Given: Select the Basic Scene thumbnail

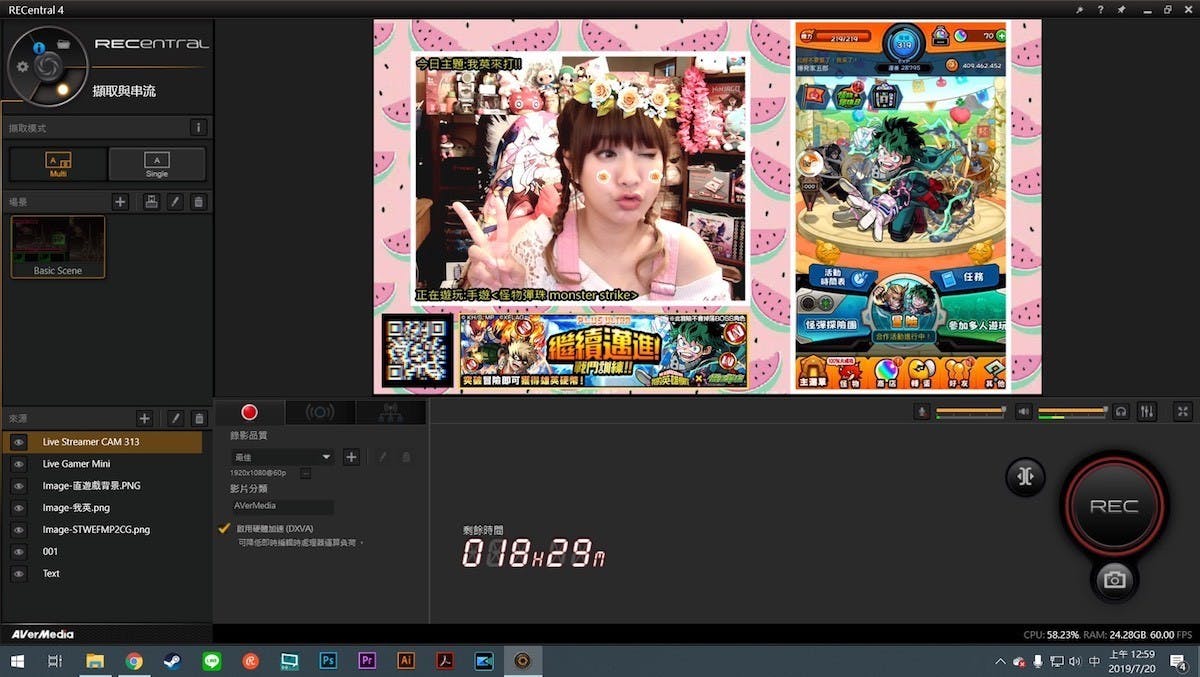Looking at the screenshot, I should [58, 246].
